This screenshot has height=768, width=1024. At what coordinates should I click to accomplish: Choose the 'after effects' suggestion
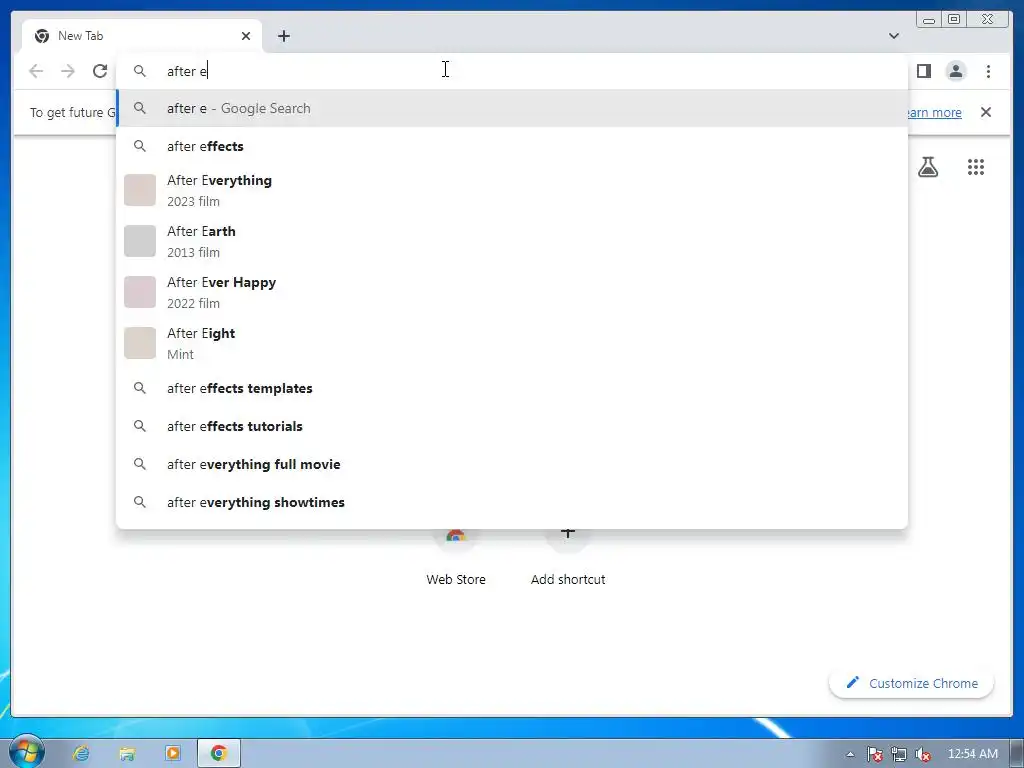point(512,146)
